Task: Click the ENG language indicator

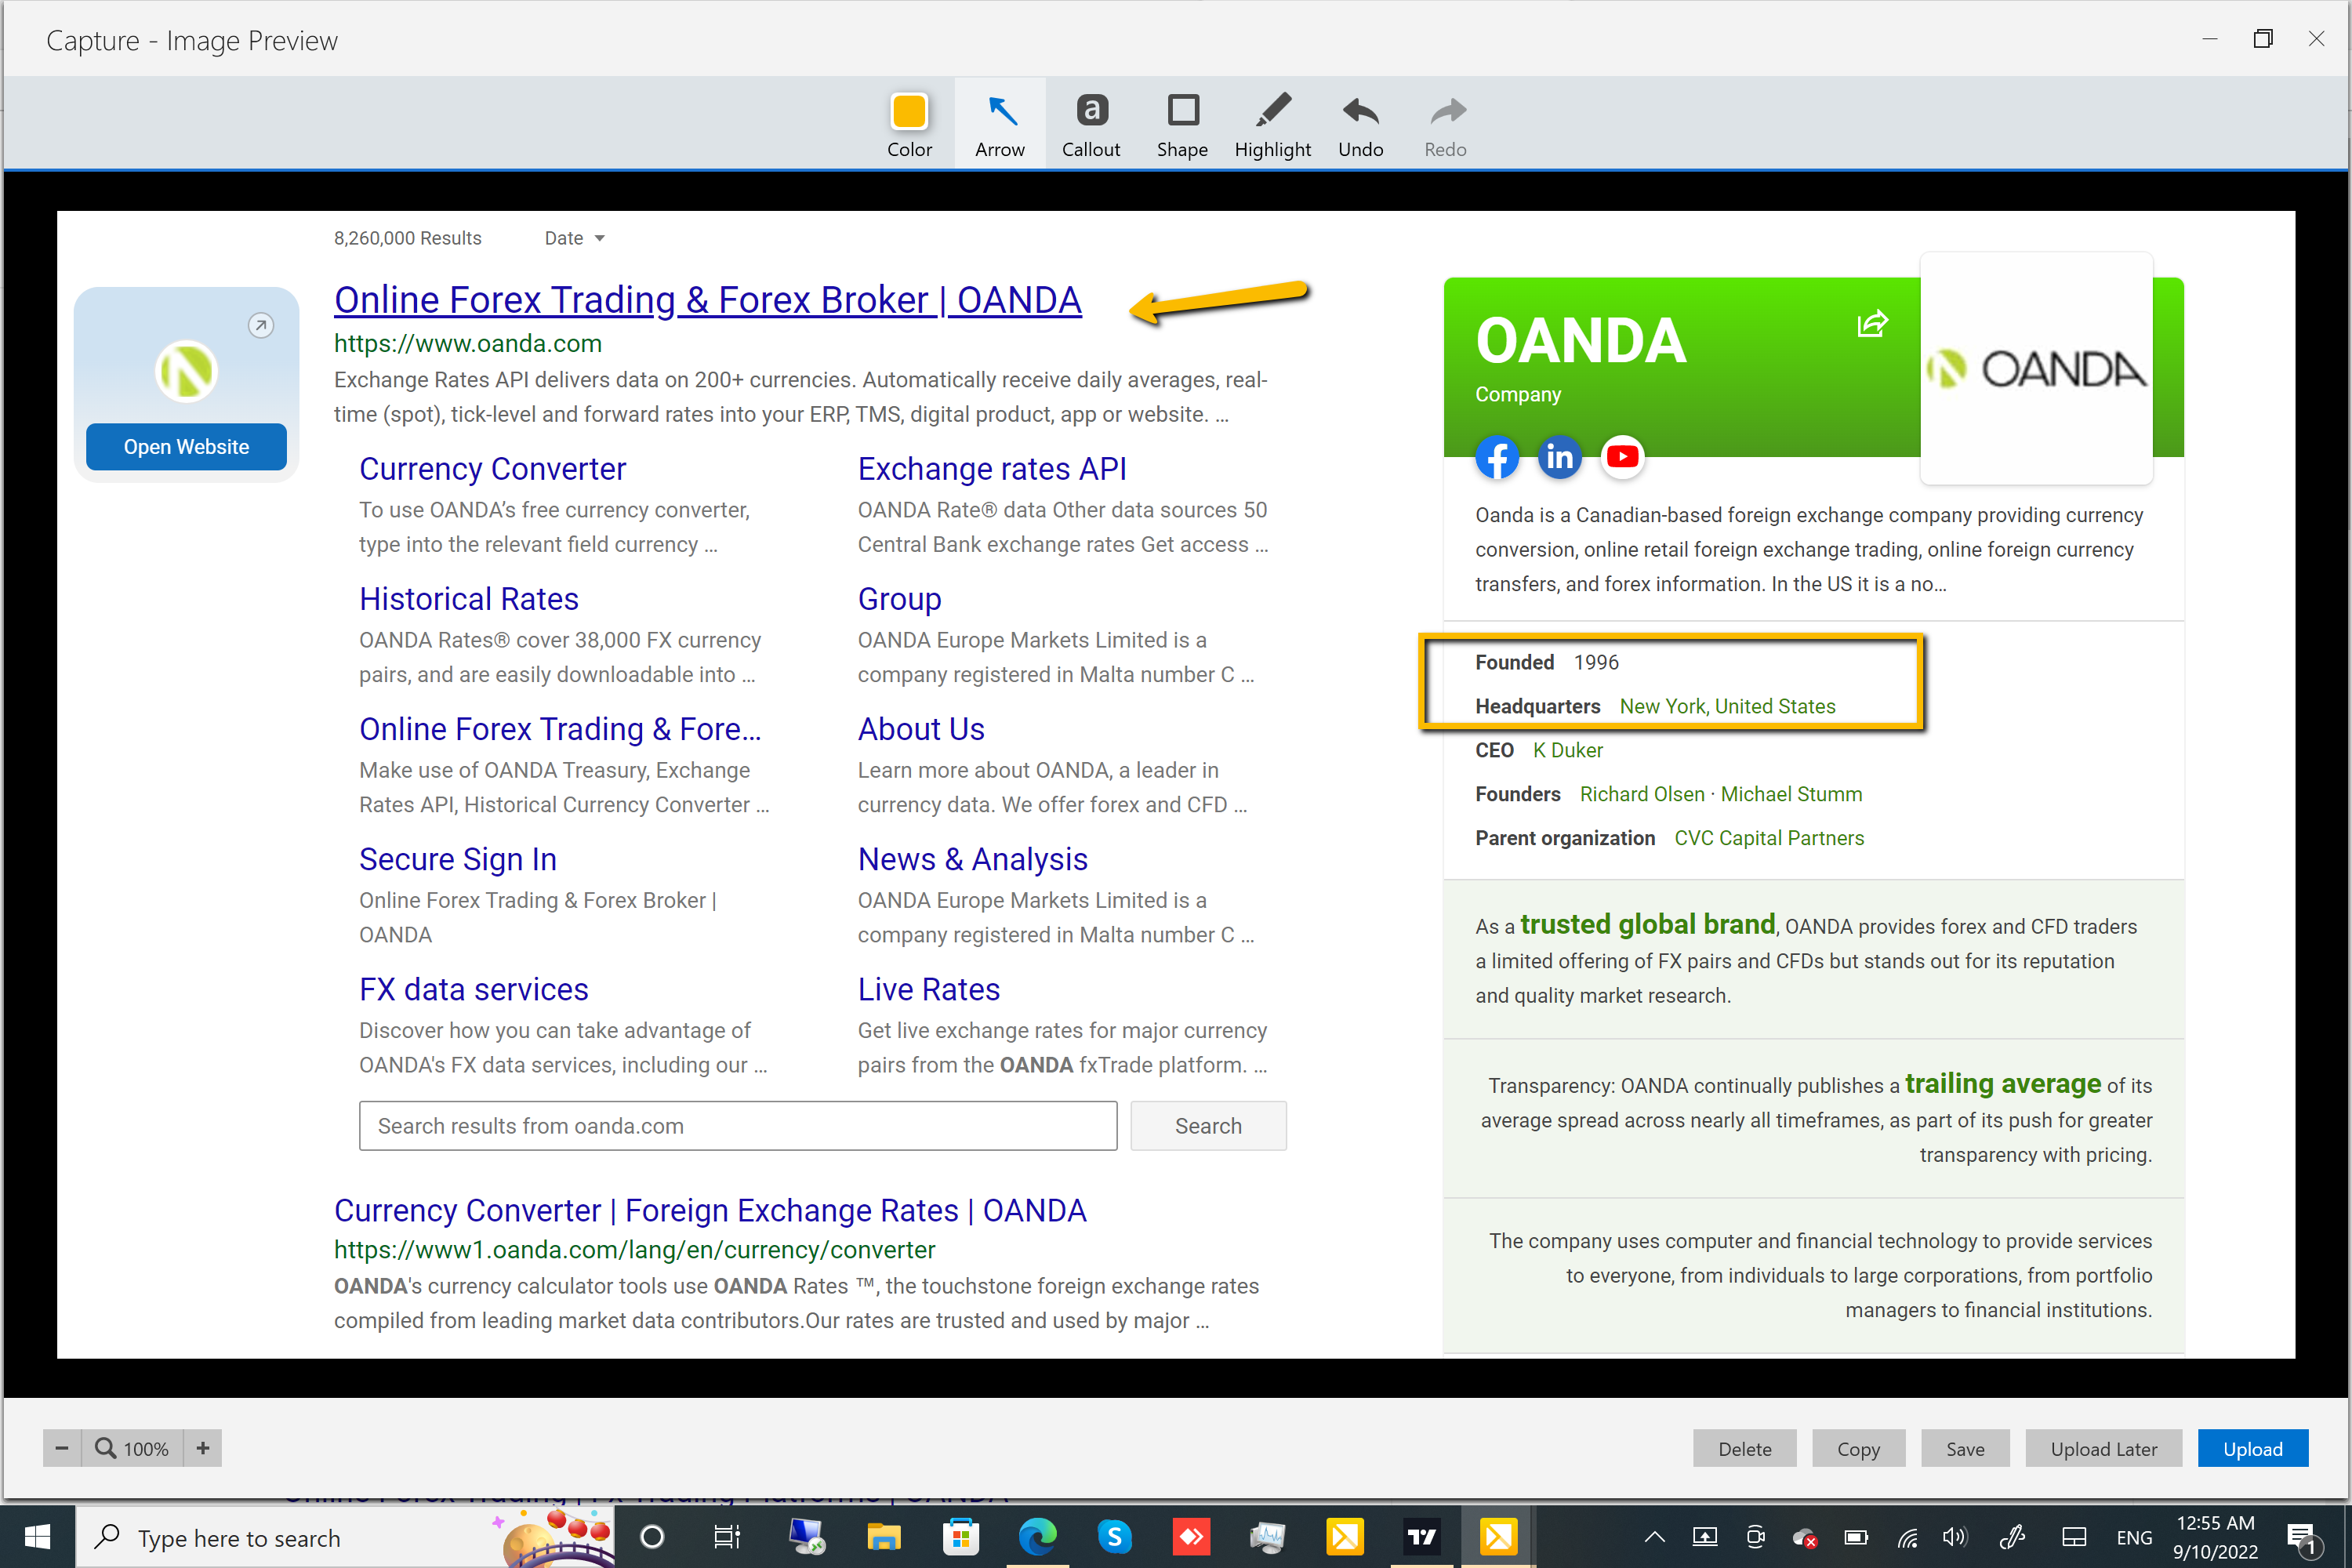Action: click(x=2134, y=1537)
